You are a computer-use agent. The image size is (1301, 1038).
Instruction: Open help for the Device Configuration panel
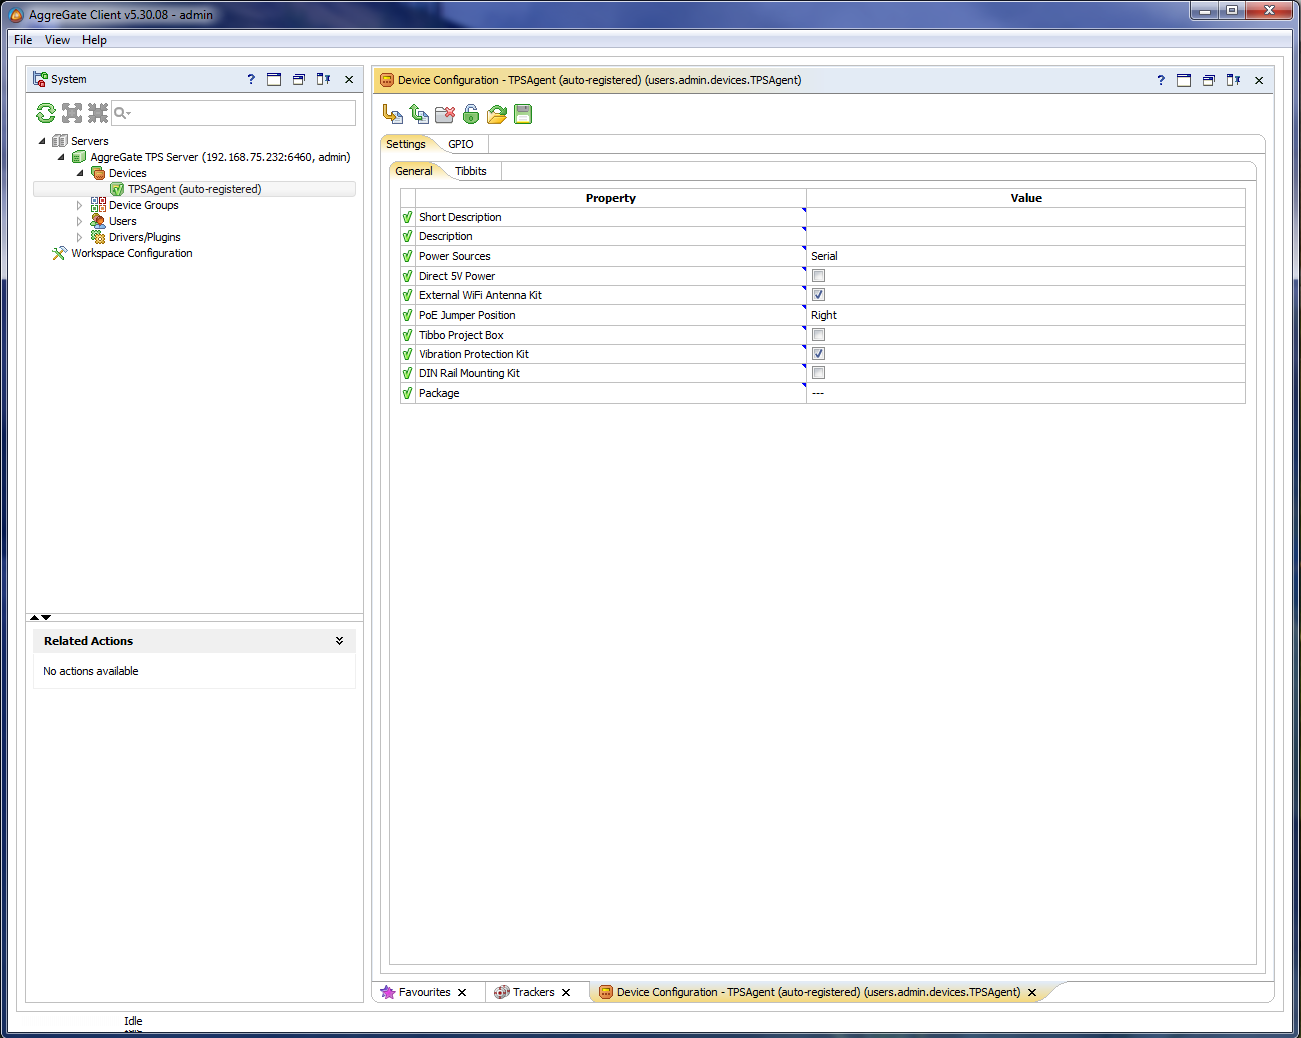(1161, 80)
